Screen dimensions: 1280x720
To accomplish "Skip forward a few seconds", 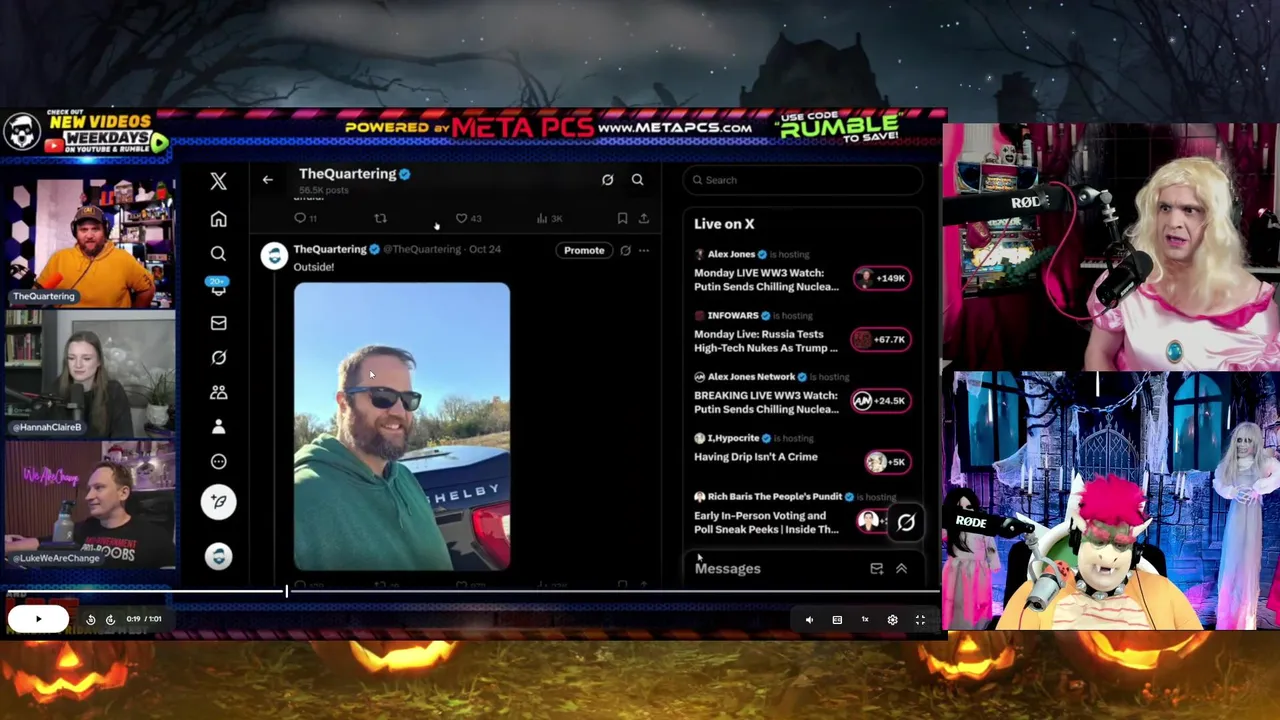I will 110,620.
